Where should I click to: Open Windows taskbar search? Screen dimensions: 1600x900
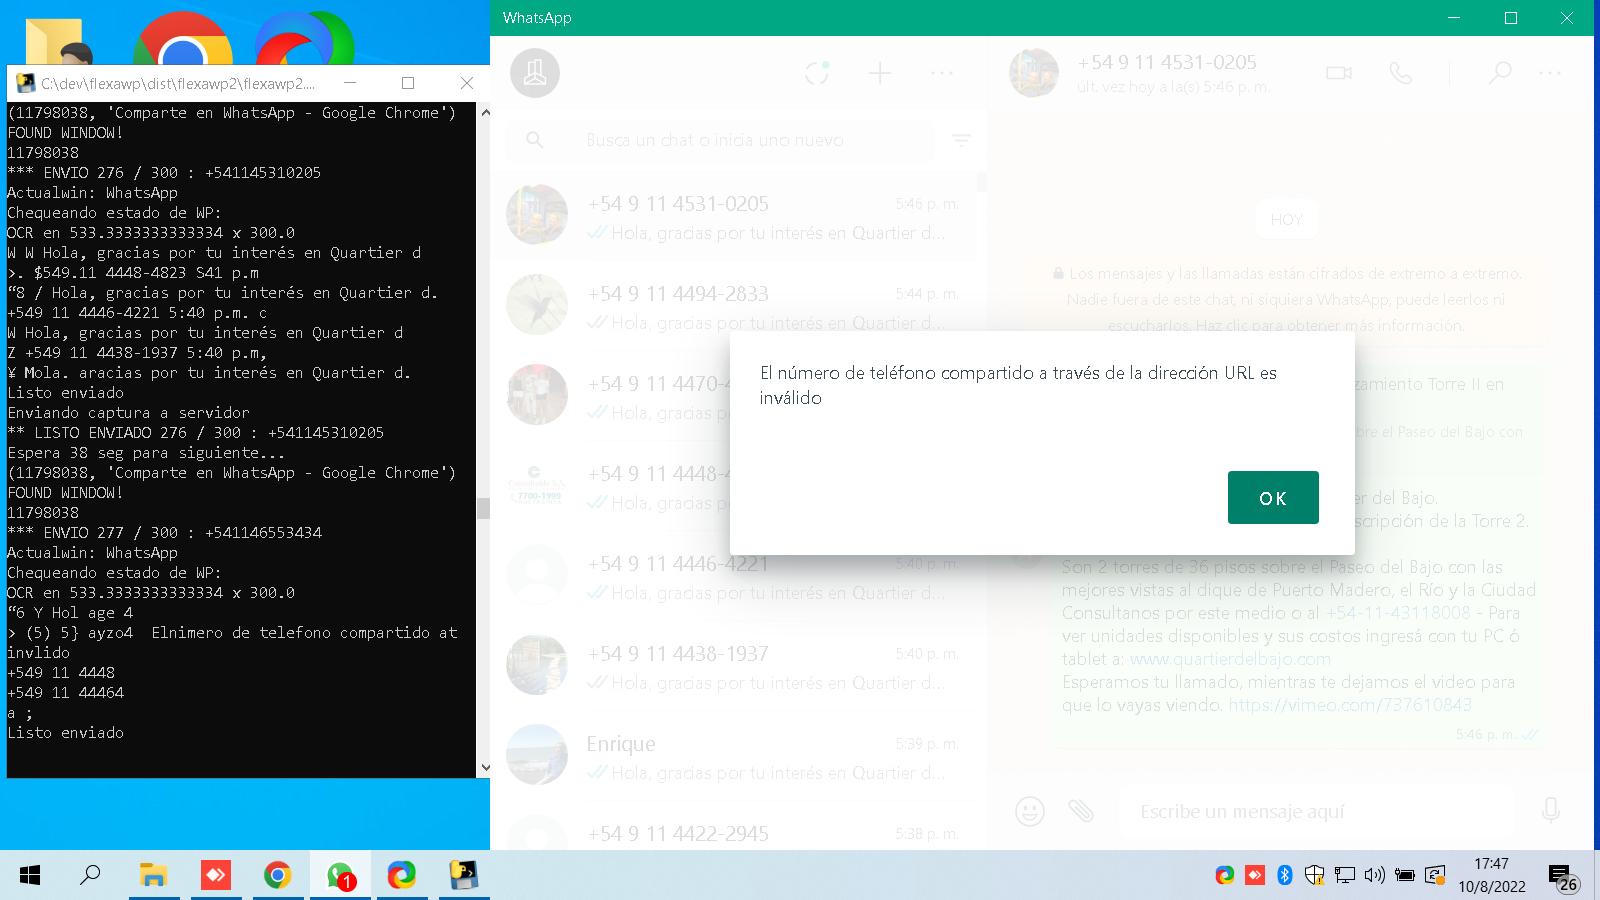(90, 876)
